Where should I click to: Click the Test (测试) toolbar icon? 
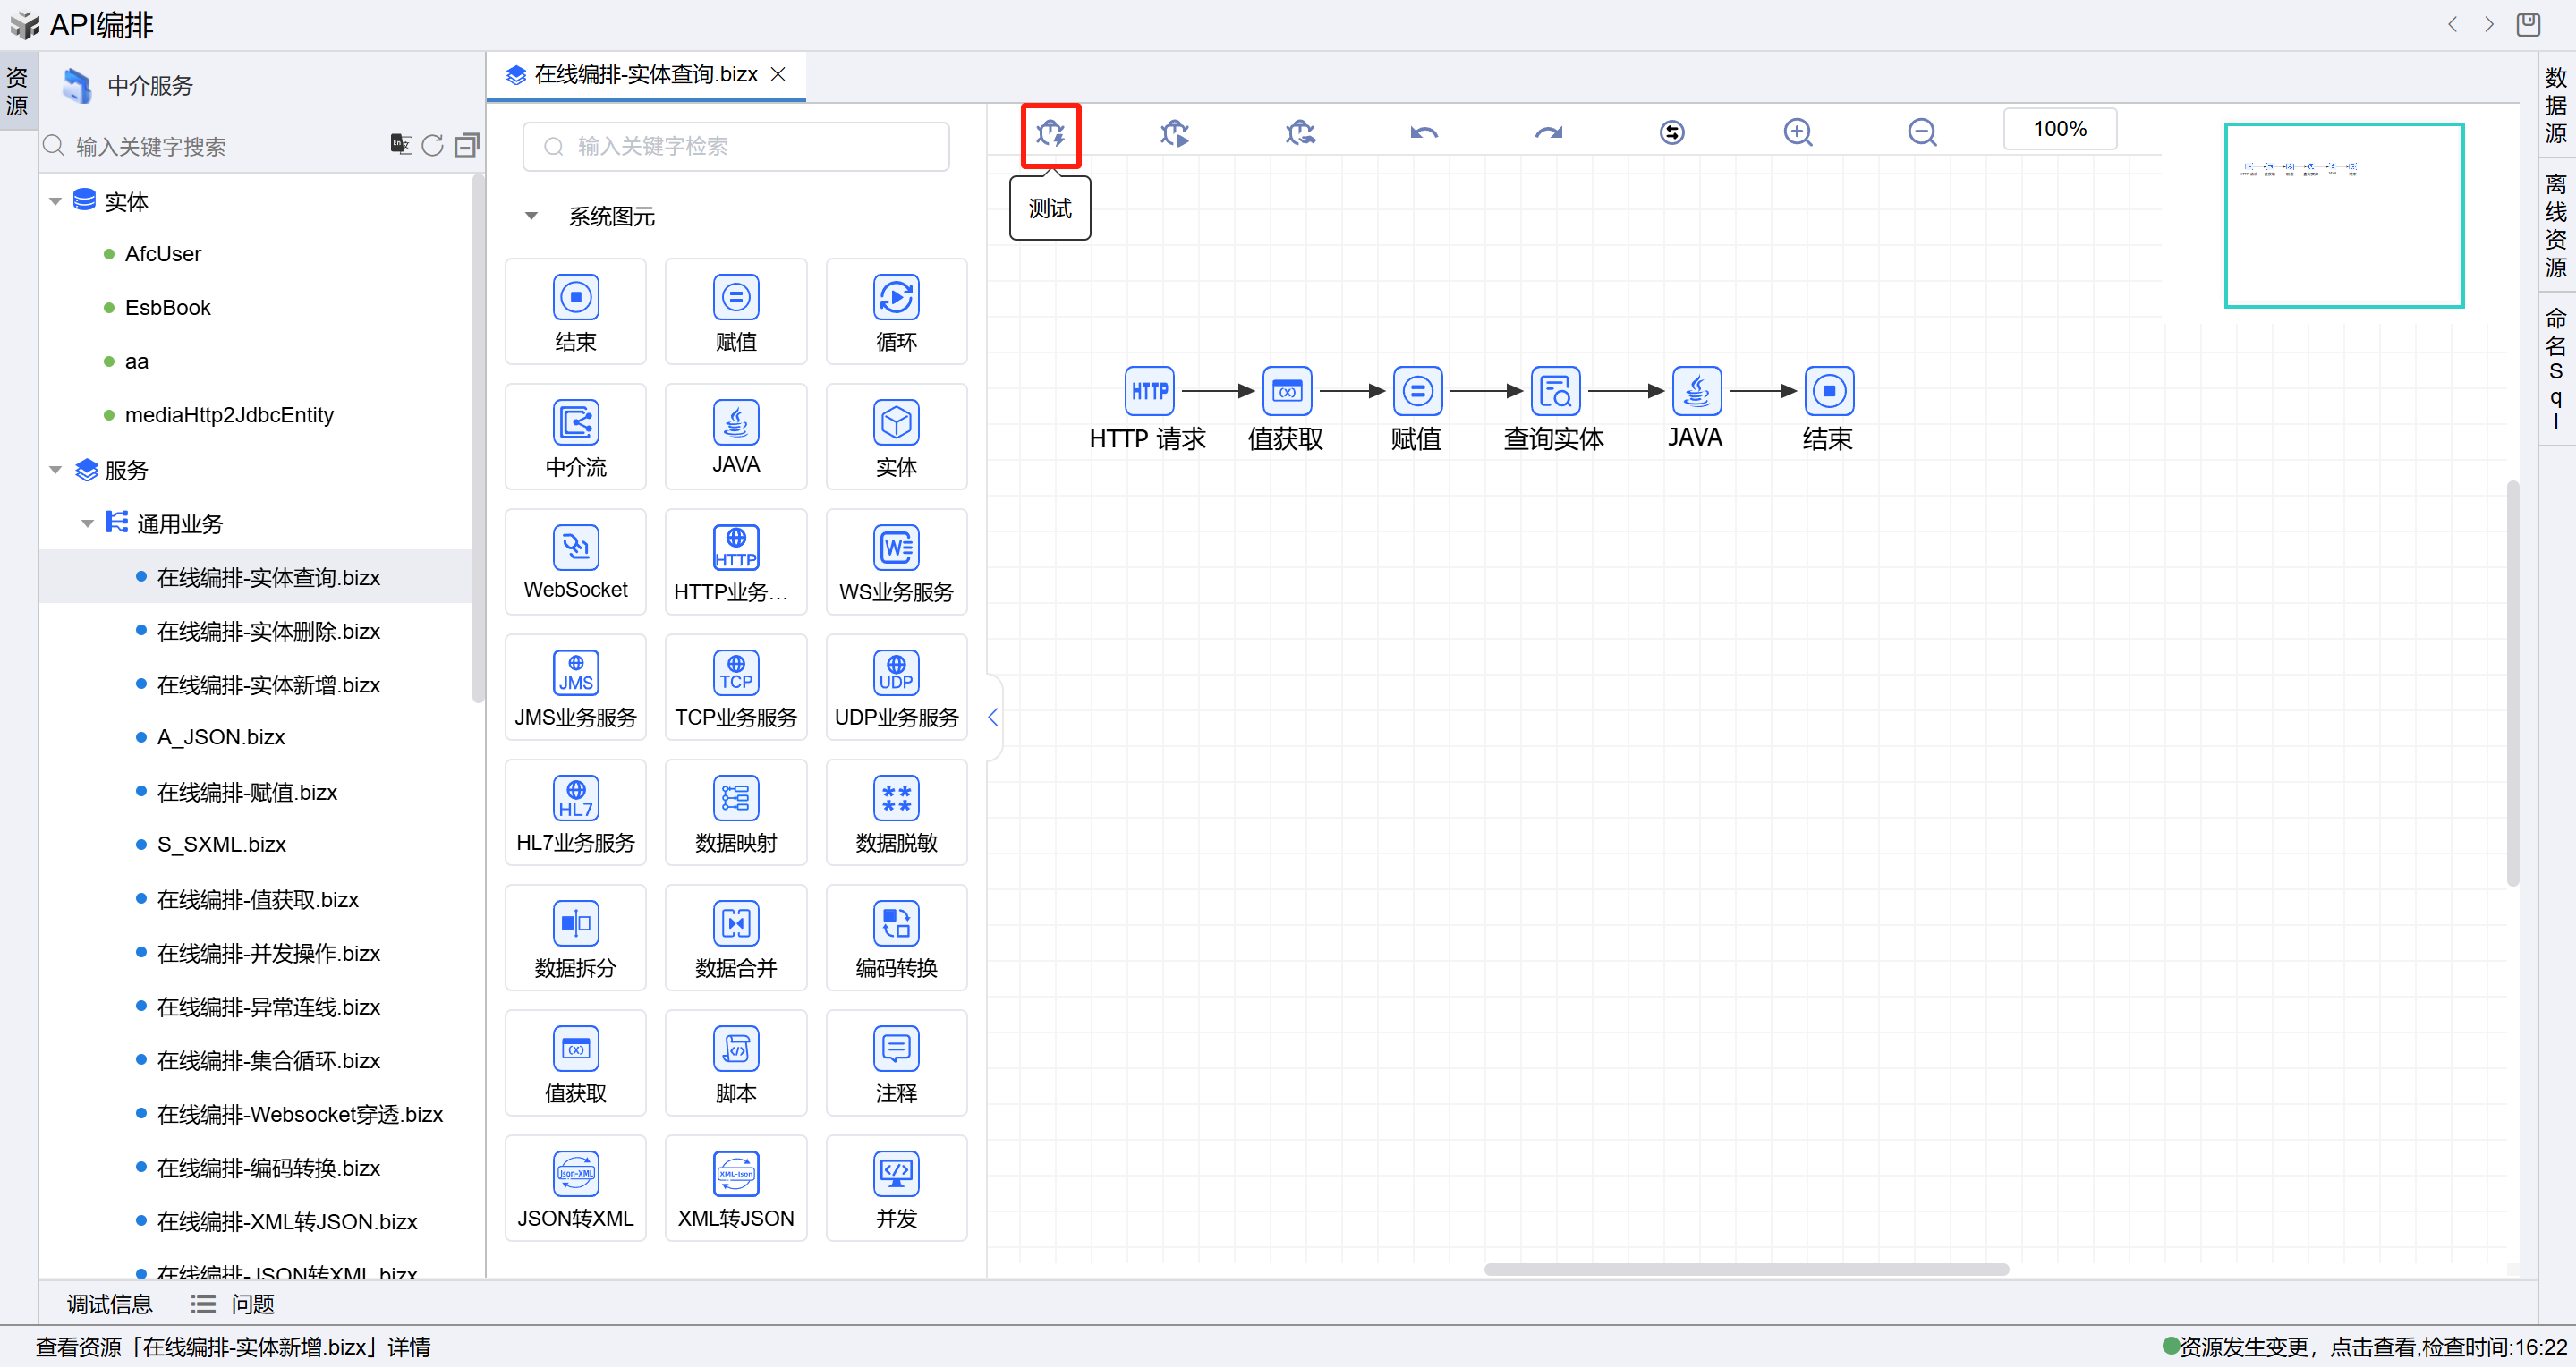point(1050,133)
